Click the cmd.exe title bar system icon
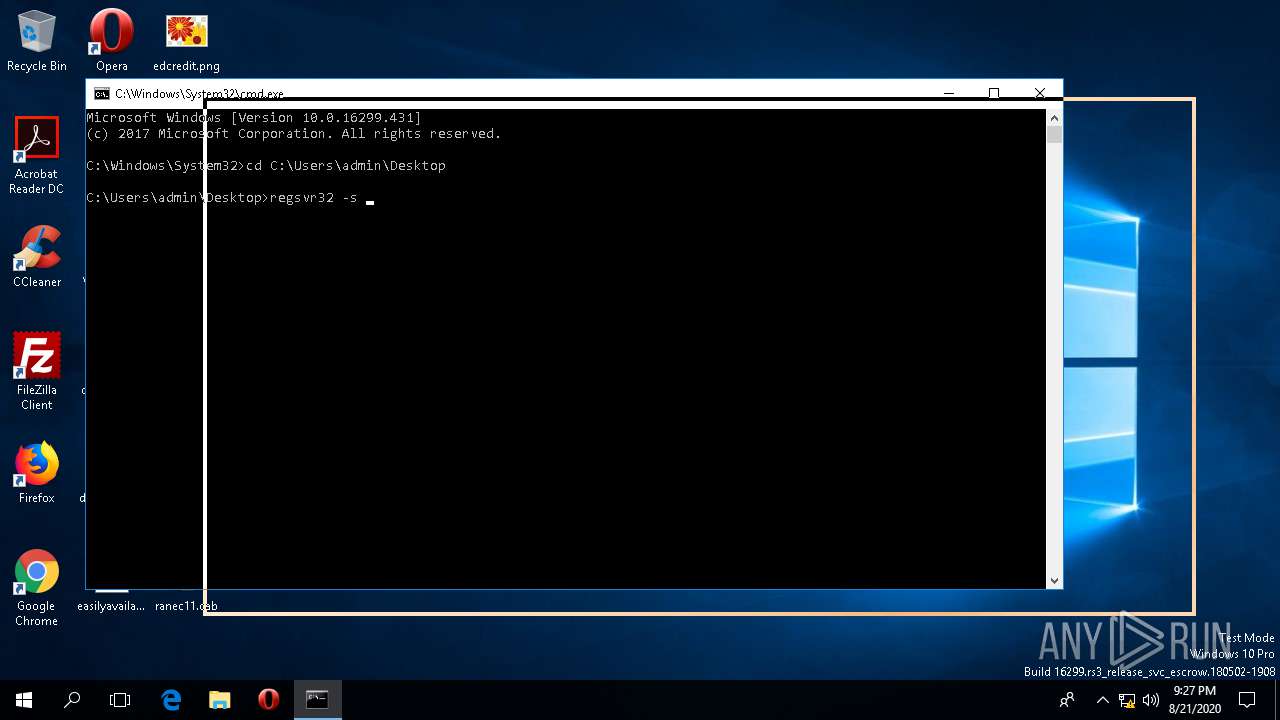1280x720 pixels. tap(102, 94)
